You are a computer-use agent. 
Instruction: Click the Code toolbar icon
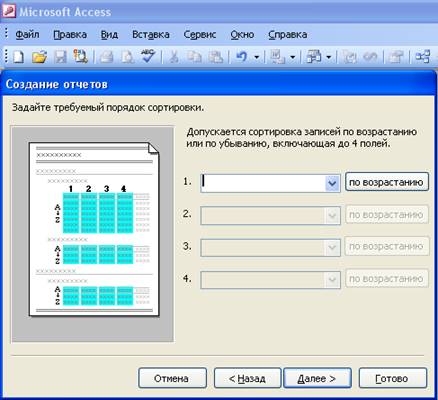[x=350, y=57]
